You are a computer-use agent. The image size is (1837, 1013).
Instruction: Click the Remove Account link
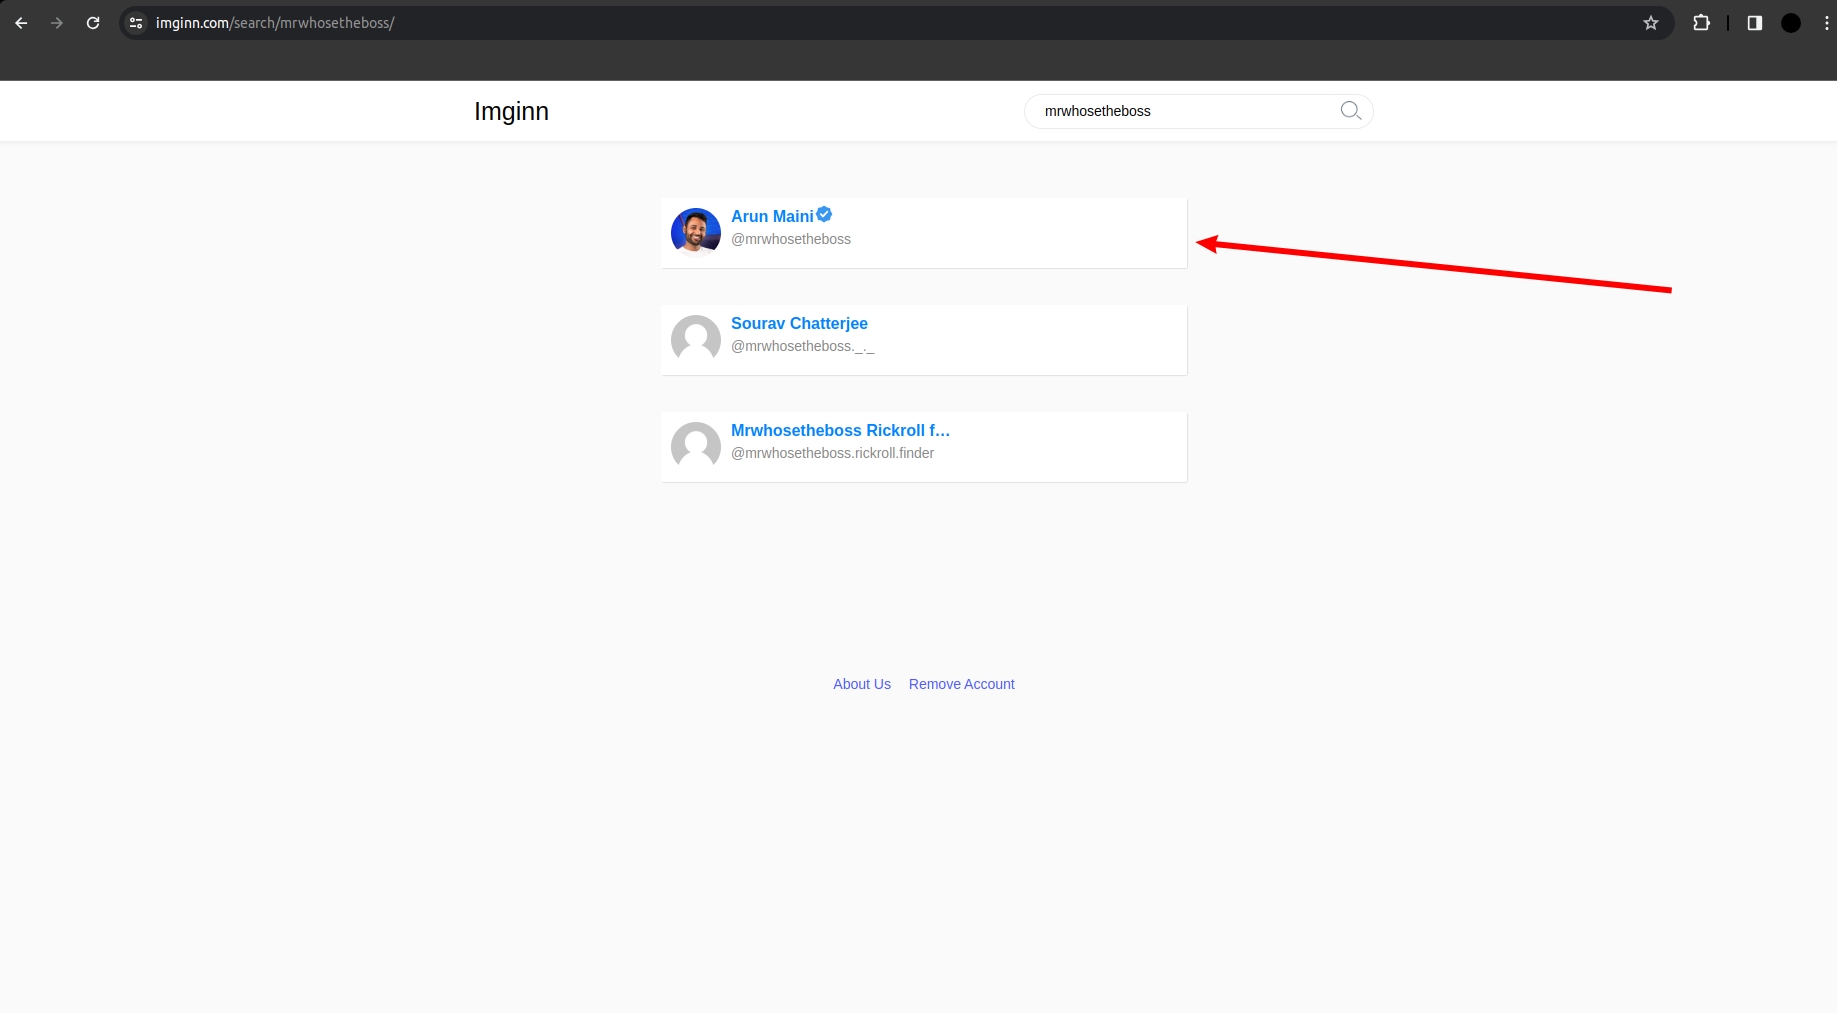point(961,684)
